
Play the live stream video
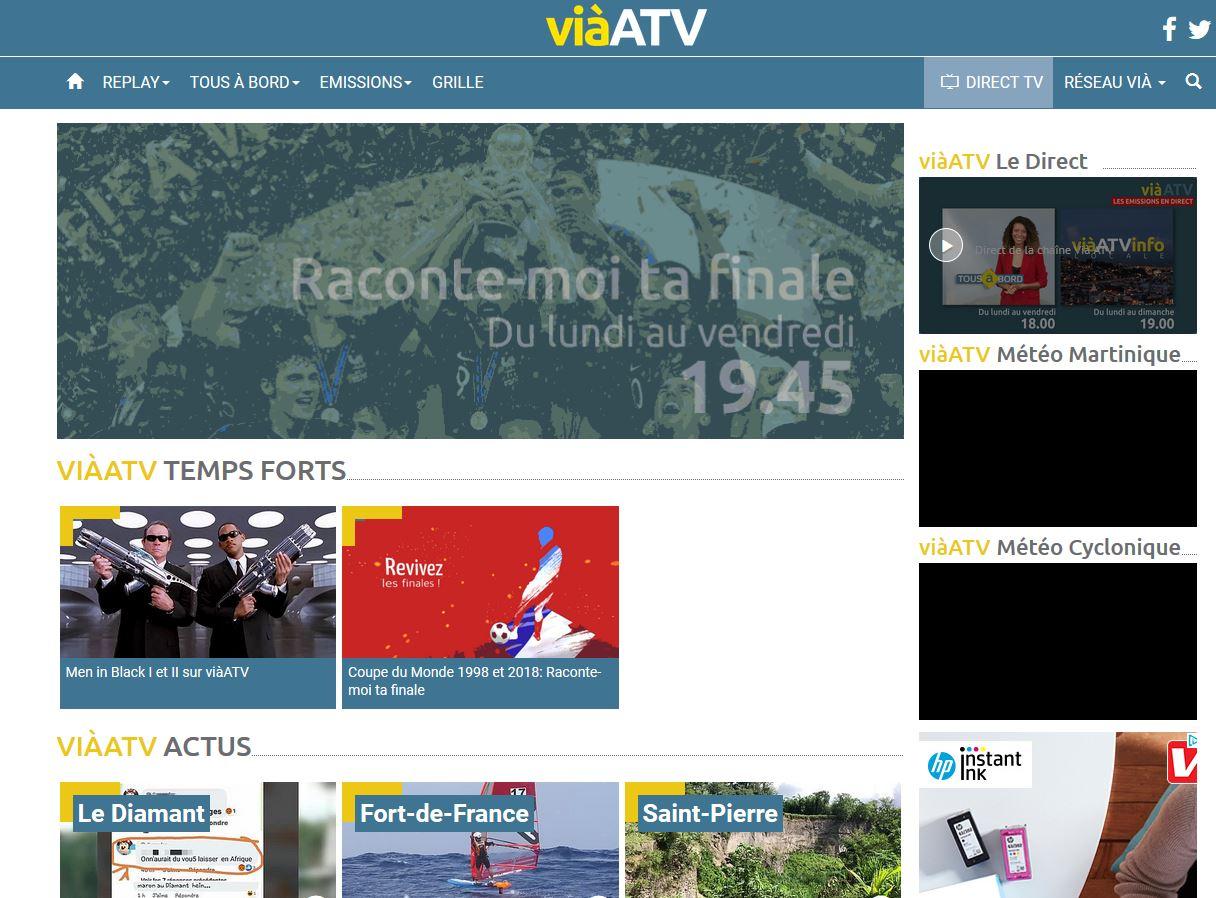point(946,245)
